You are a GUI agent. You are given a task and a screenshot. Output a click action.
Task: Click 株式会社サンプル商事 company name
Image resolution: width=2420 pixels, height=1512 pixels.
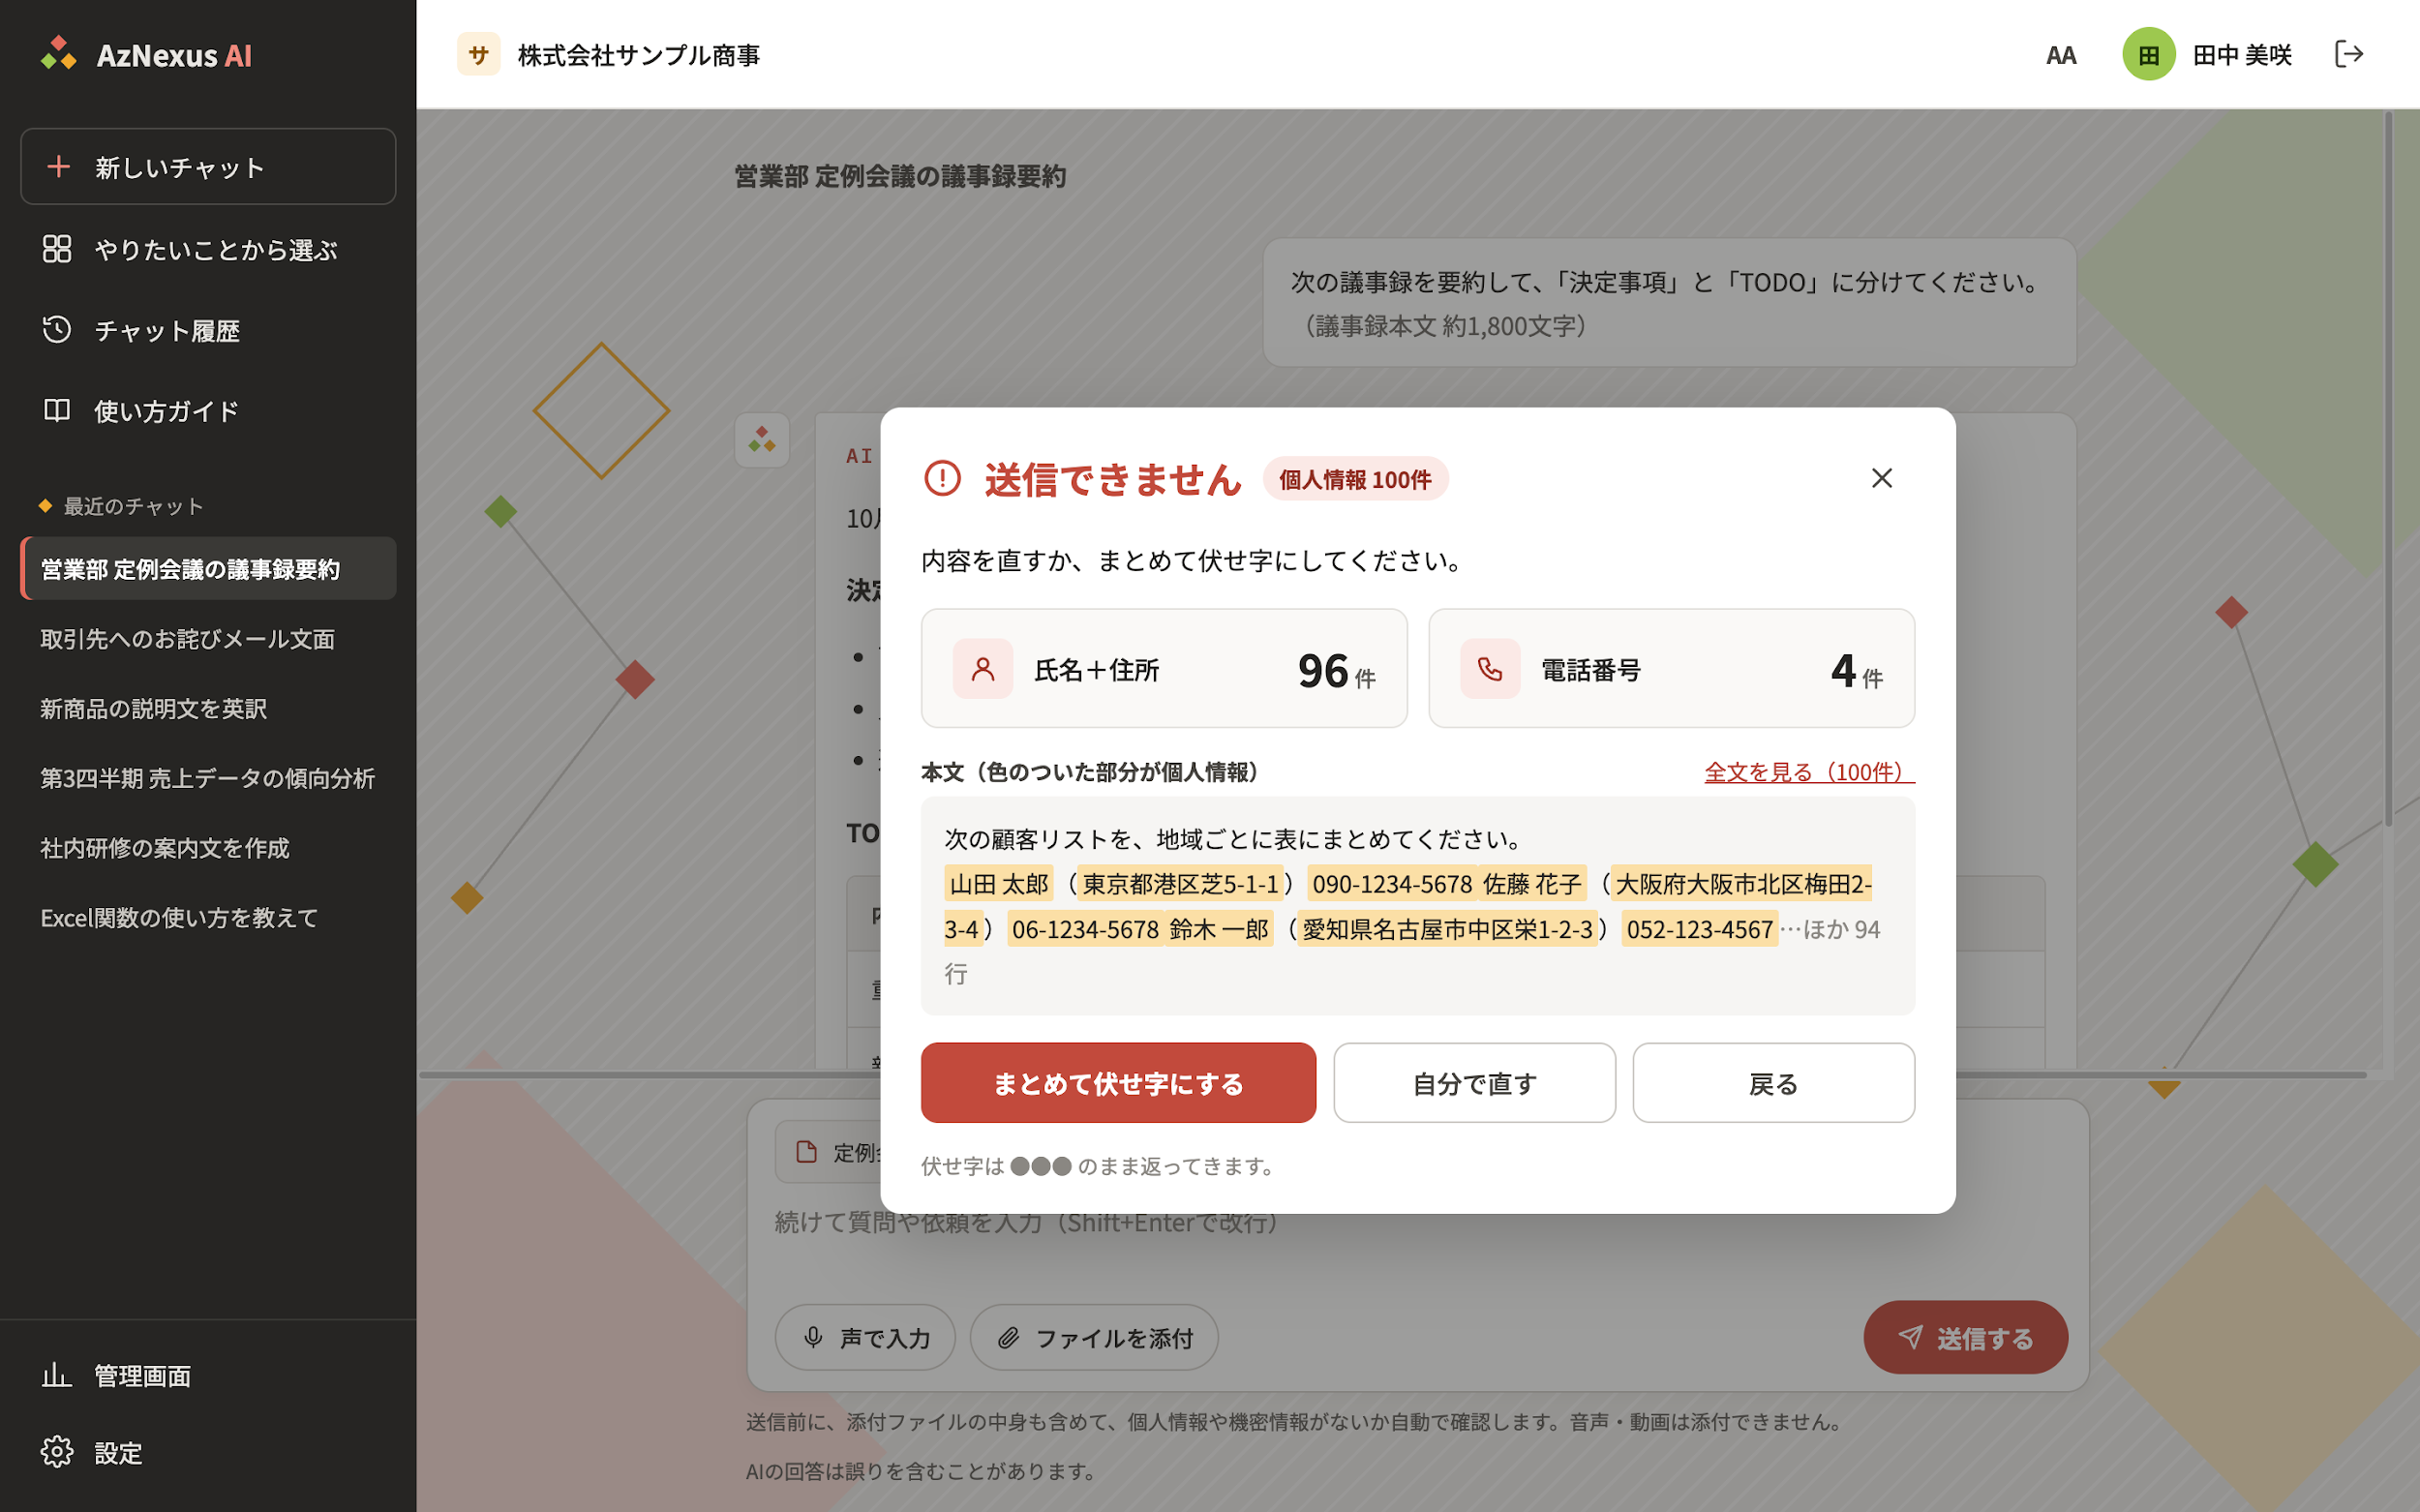[x=639, y=55]
